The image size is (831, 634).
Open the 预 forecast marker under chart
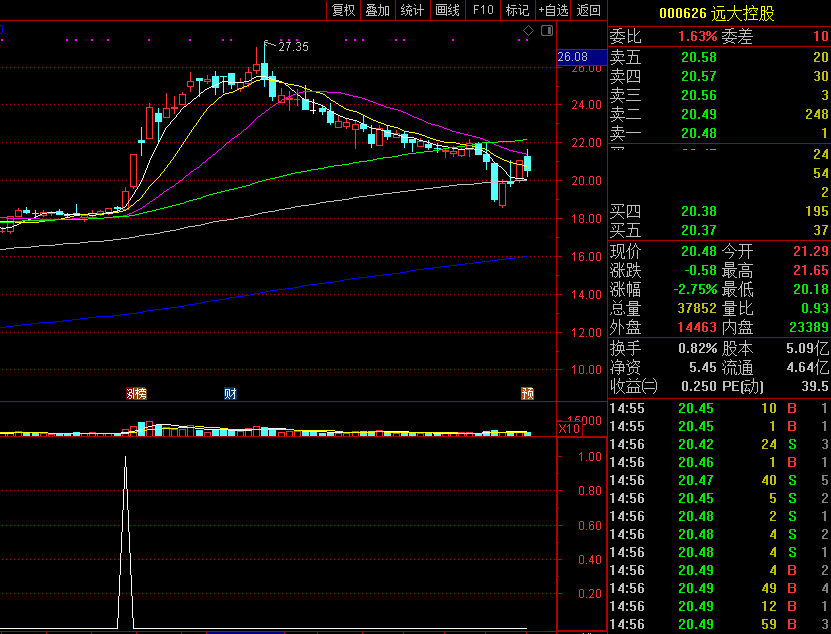[527, 393]
